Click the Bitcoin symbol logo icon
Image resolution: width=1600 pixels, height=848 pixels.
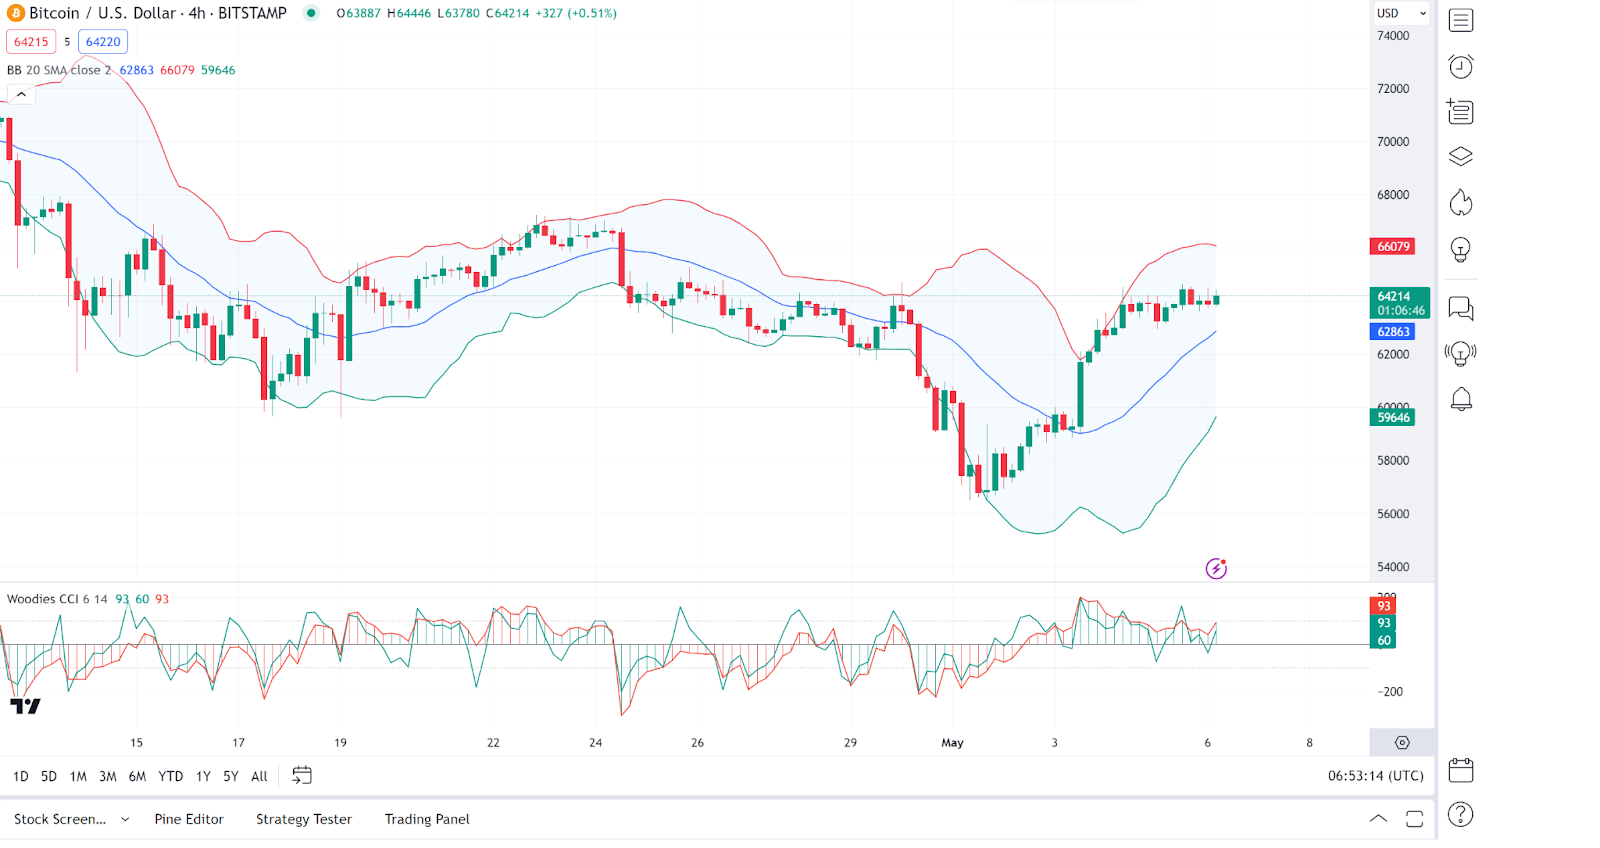(16, 13)
